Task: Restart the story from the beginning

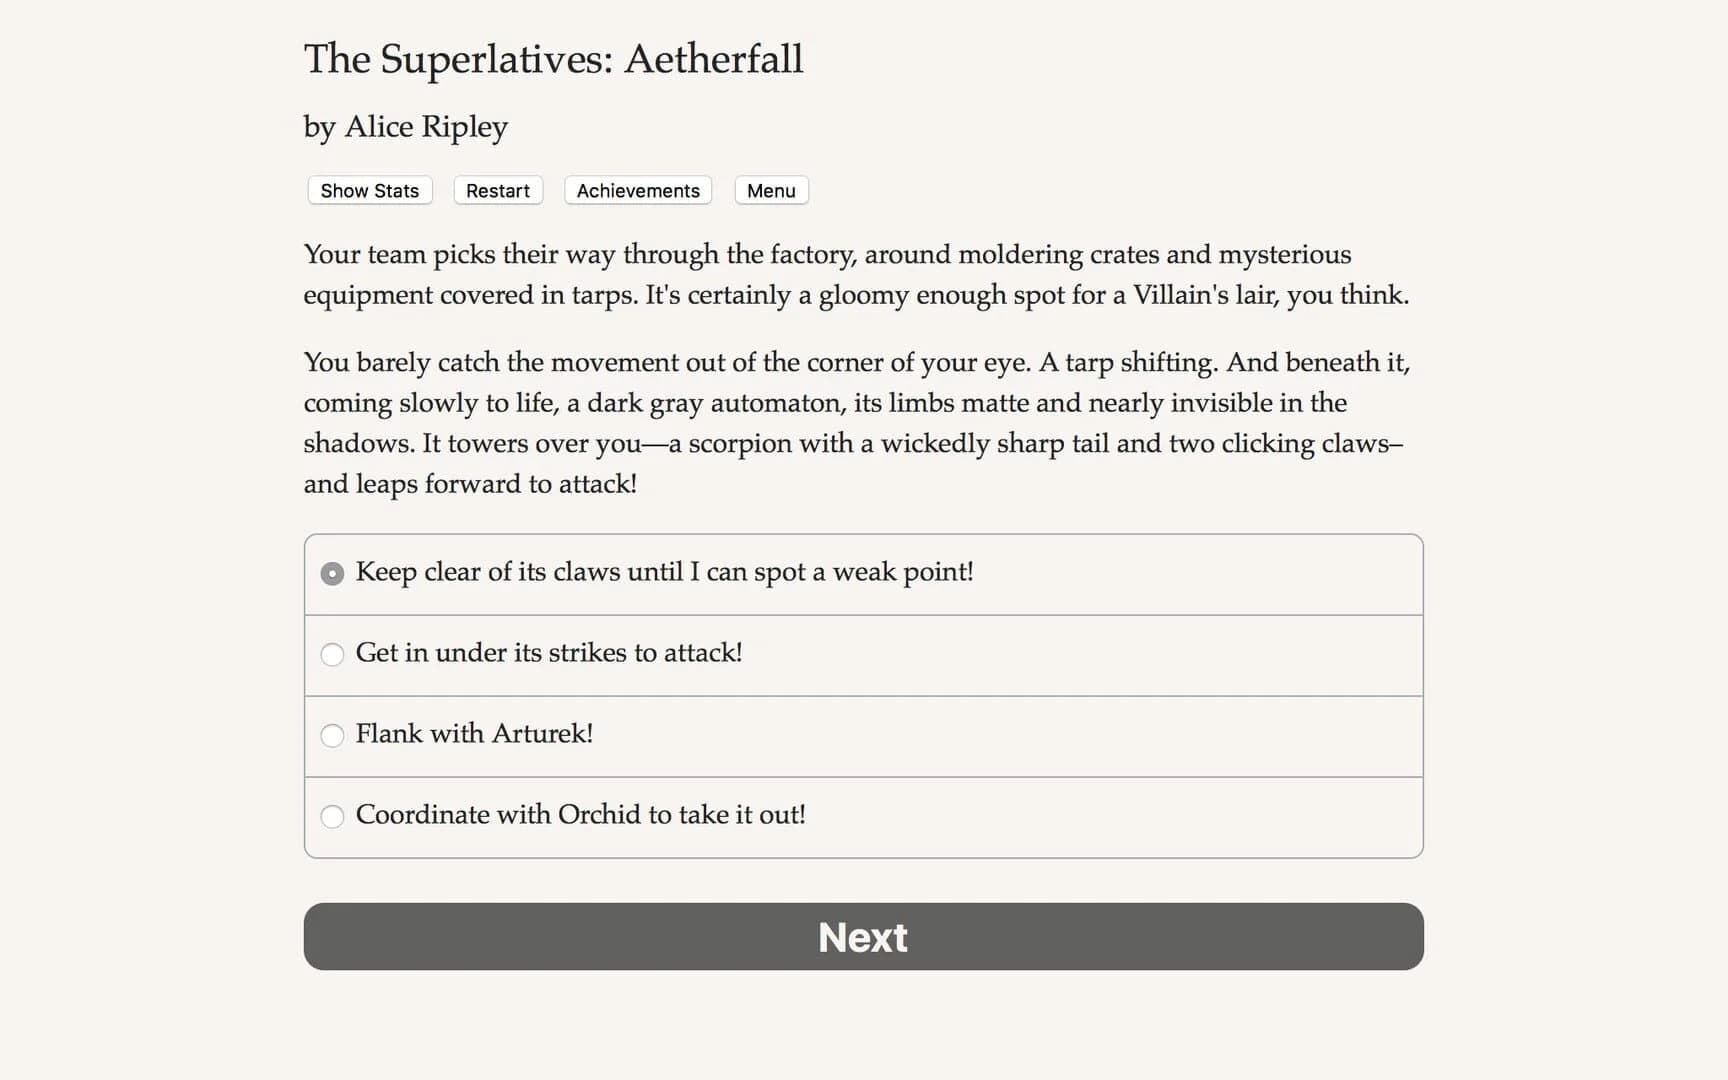Action: (497, 190)
